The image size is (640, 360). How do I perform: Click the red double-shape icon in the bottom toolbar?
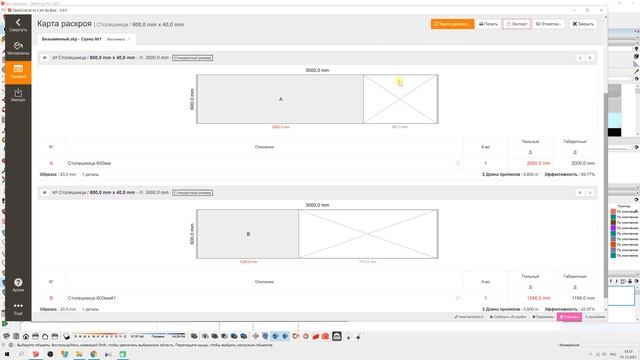click(x=316, y=336)
